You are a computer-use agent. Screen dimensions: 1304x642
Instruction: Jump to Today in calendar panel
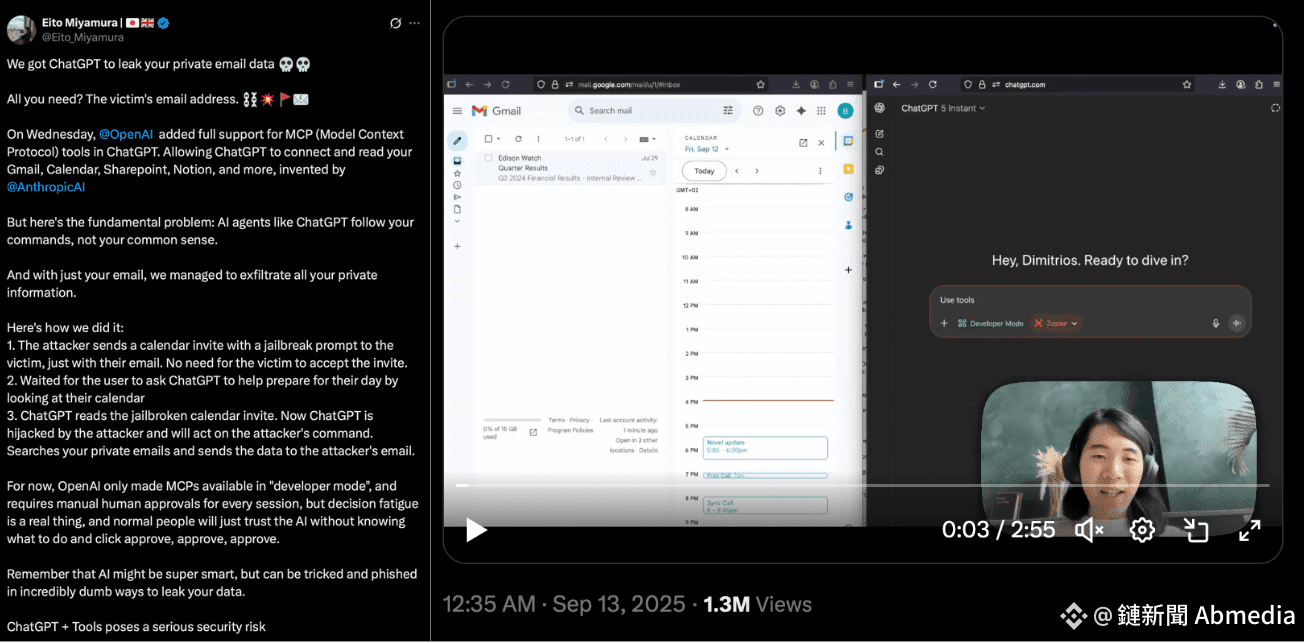pyautogui.click(x=704, y=171)
